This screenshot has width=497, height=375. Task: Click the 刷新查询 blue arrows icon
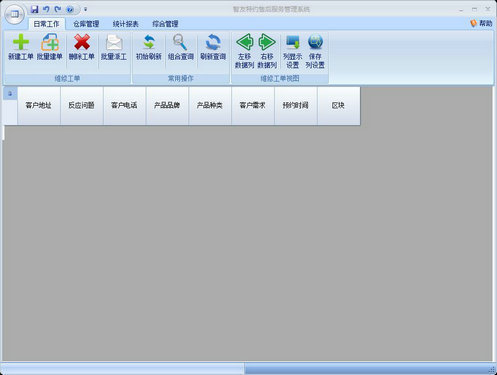coord(213,42)
